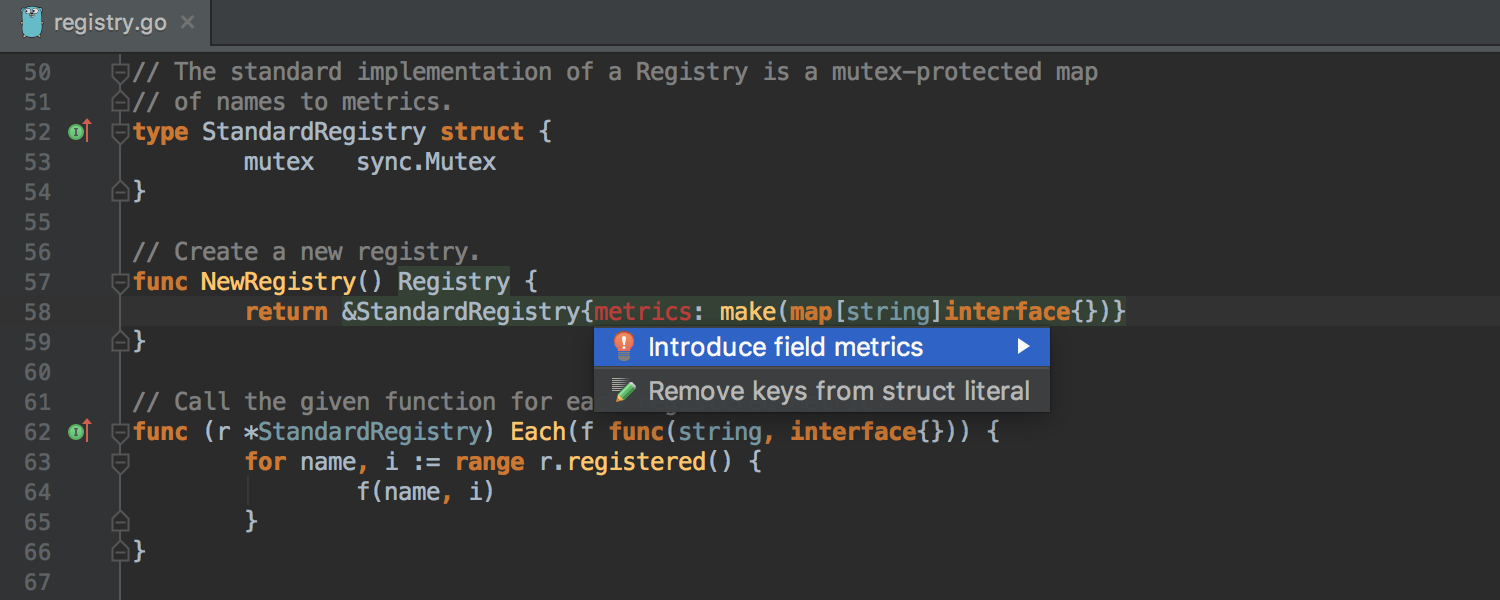Close the registry.go editor tab
1500x600 pixels.
(x=186, y=23)
